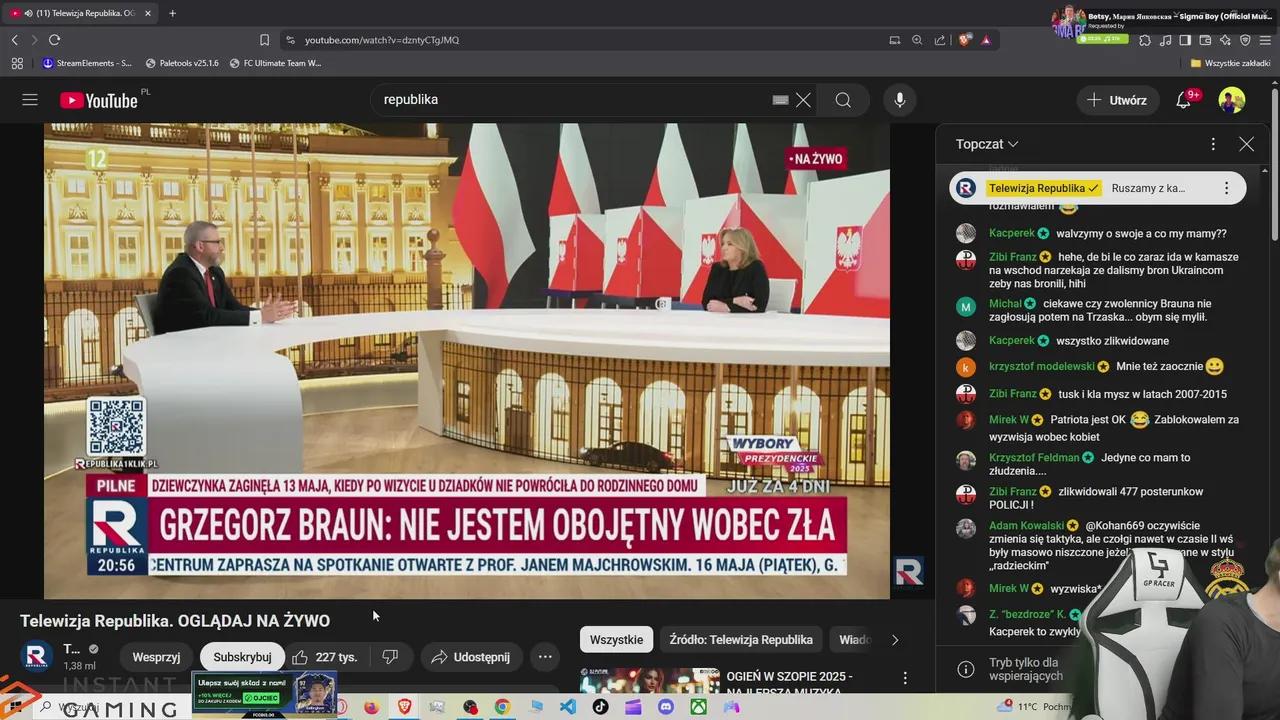This screenshot has width=1280, height=720.
Task: Select the Wszystkie filter chip
Action: pos(616,640)
